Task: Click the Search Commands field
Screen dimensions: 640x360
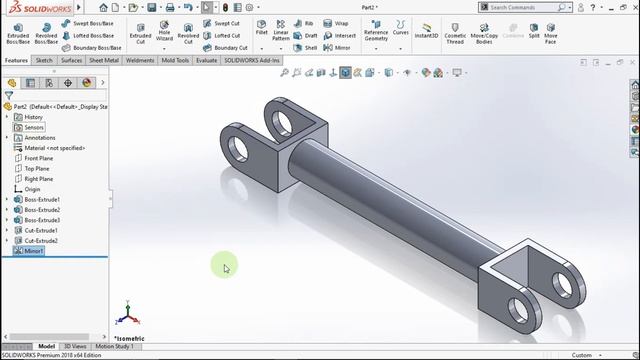Action: pos(523,7)
